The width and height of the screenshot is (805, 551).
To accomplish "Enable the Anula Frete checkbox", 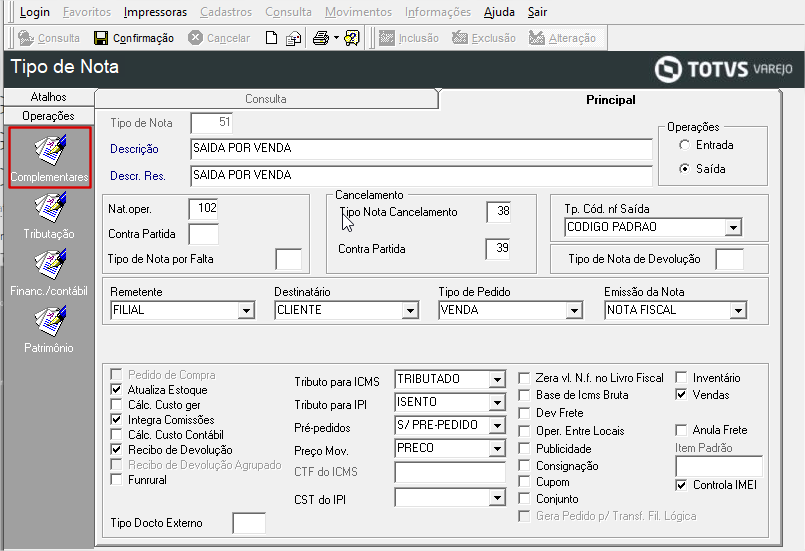I will pos(681,430).
